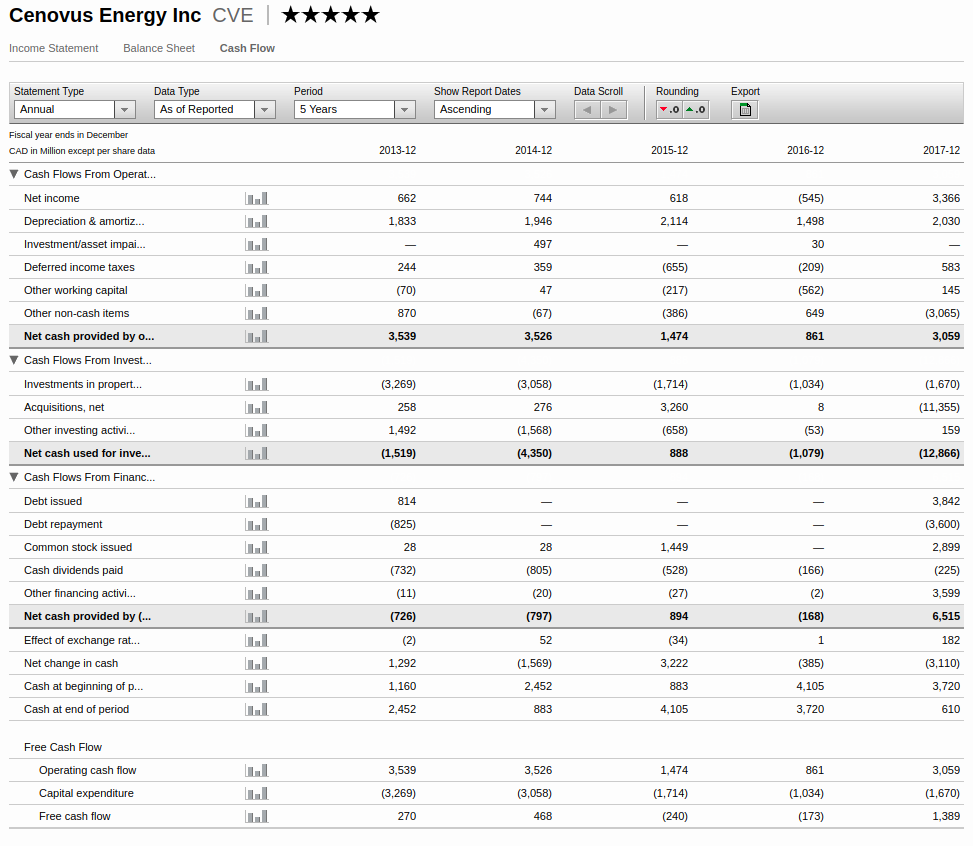Open chart icon for Cash at beginning of p... row
Screen dimensions: 973x846
coord(257,686)
